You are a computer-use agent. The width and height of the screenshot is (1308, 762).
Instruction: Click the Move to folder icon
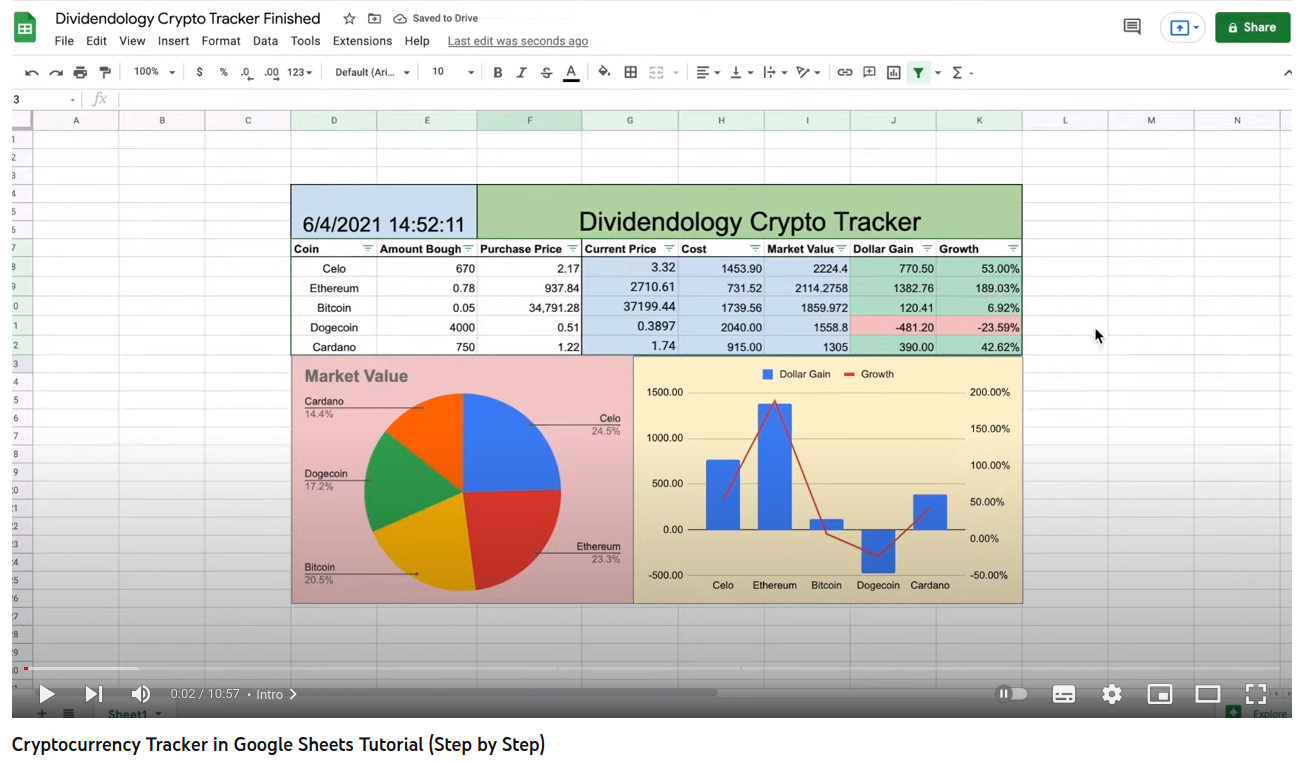click(x=374, y=19)
